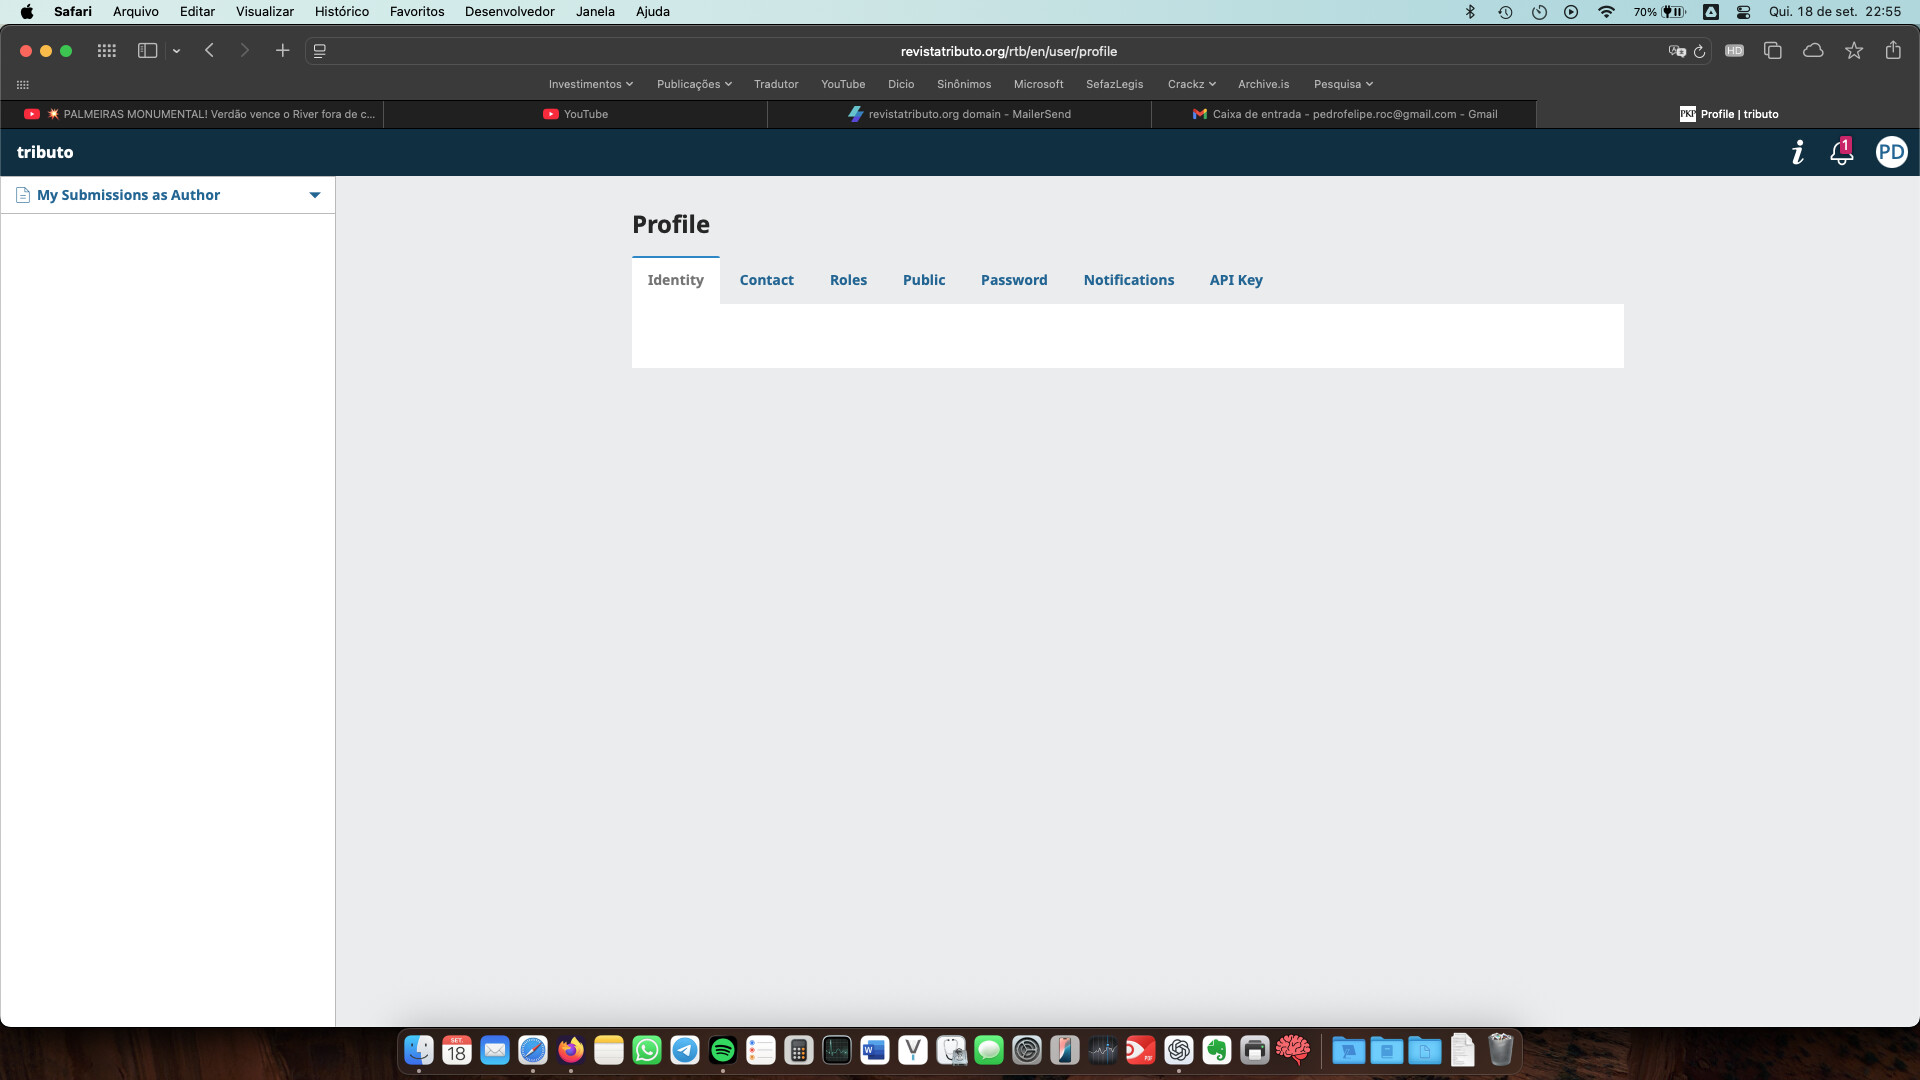Open the API Key tab
Viewport: 1920px width, 1080px height.
[x=1235, y=280]
